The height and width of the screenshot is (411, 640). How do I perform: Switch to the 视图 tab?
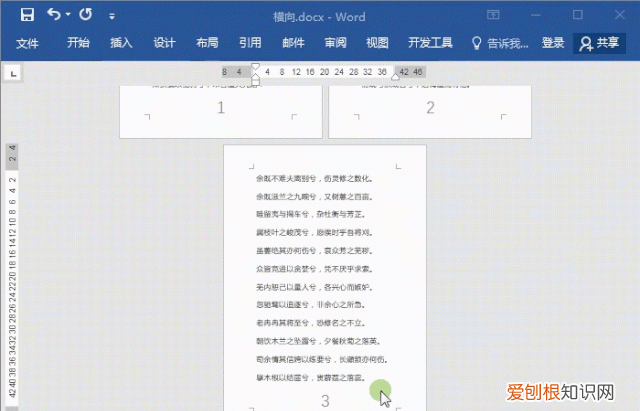pyautogui.click(x=377, y=43)
